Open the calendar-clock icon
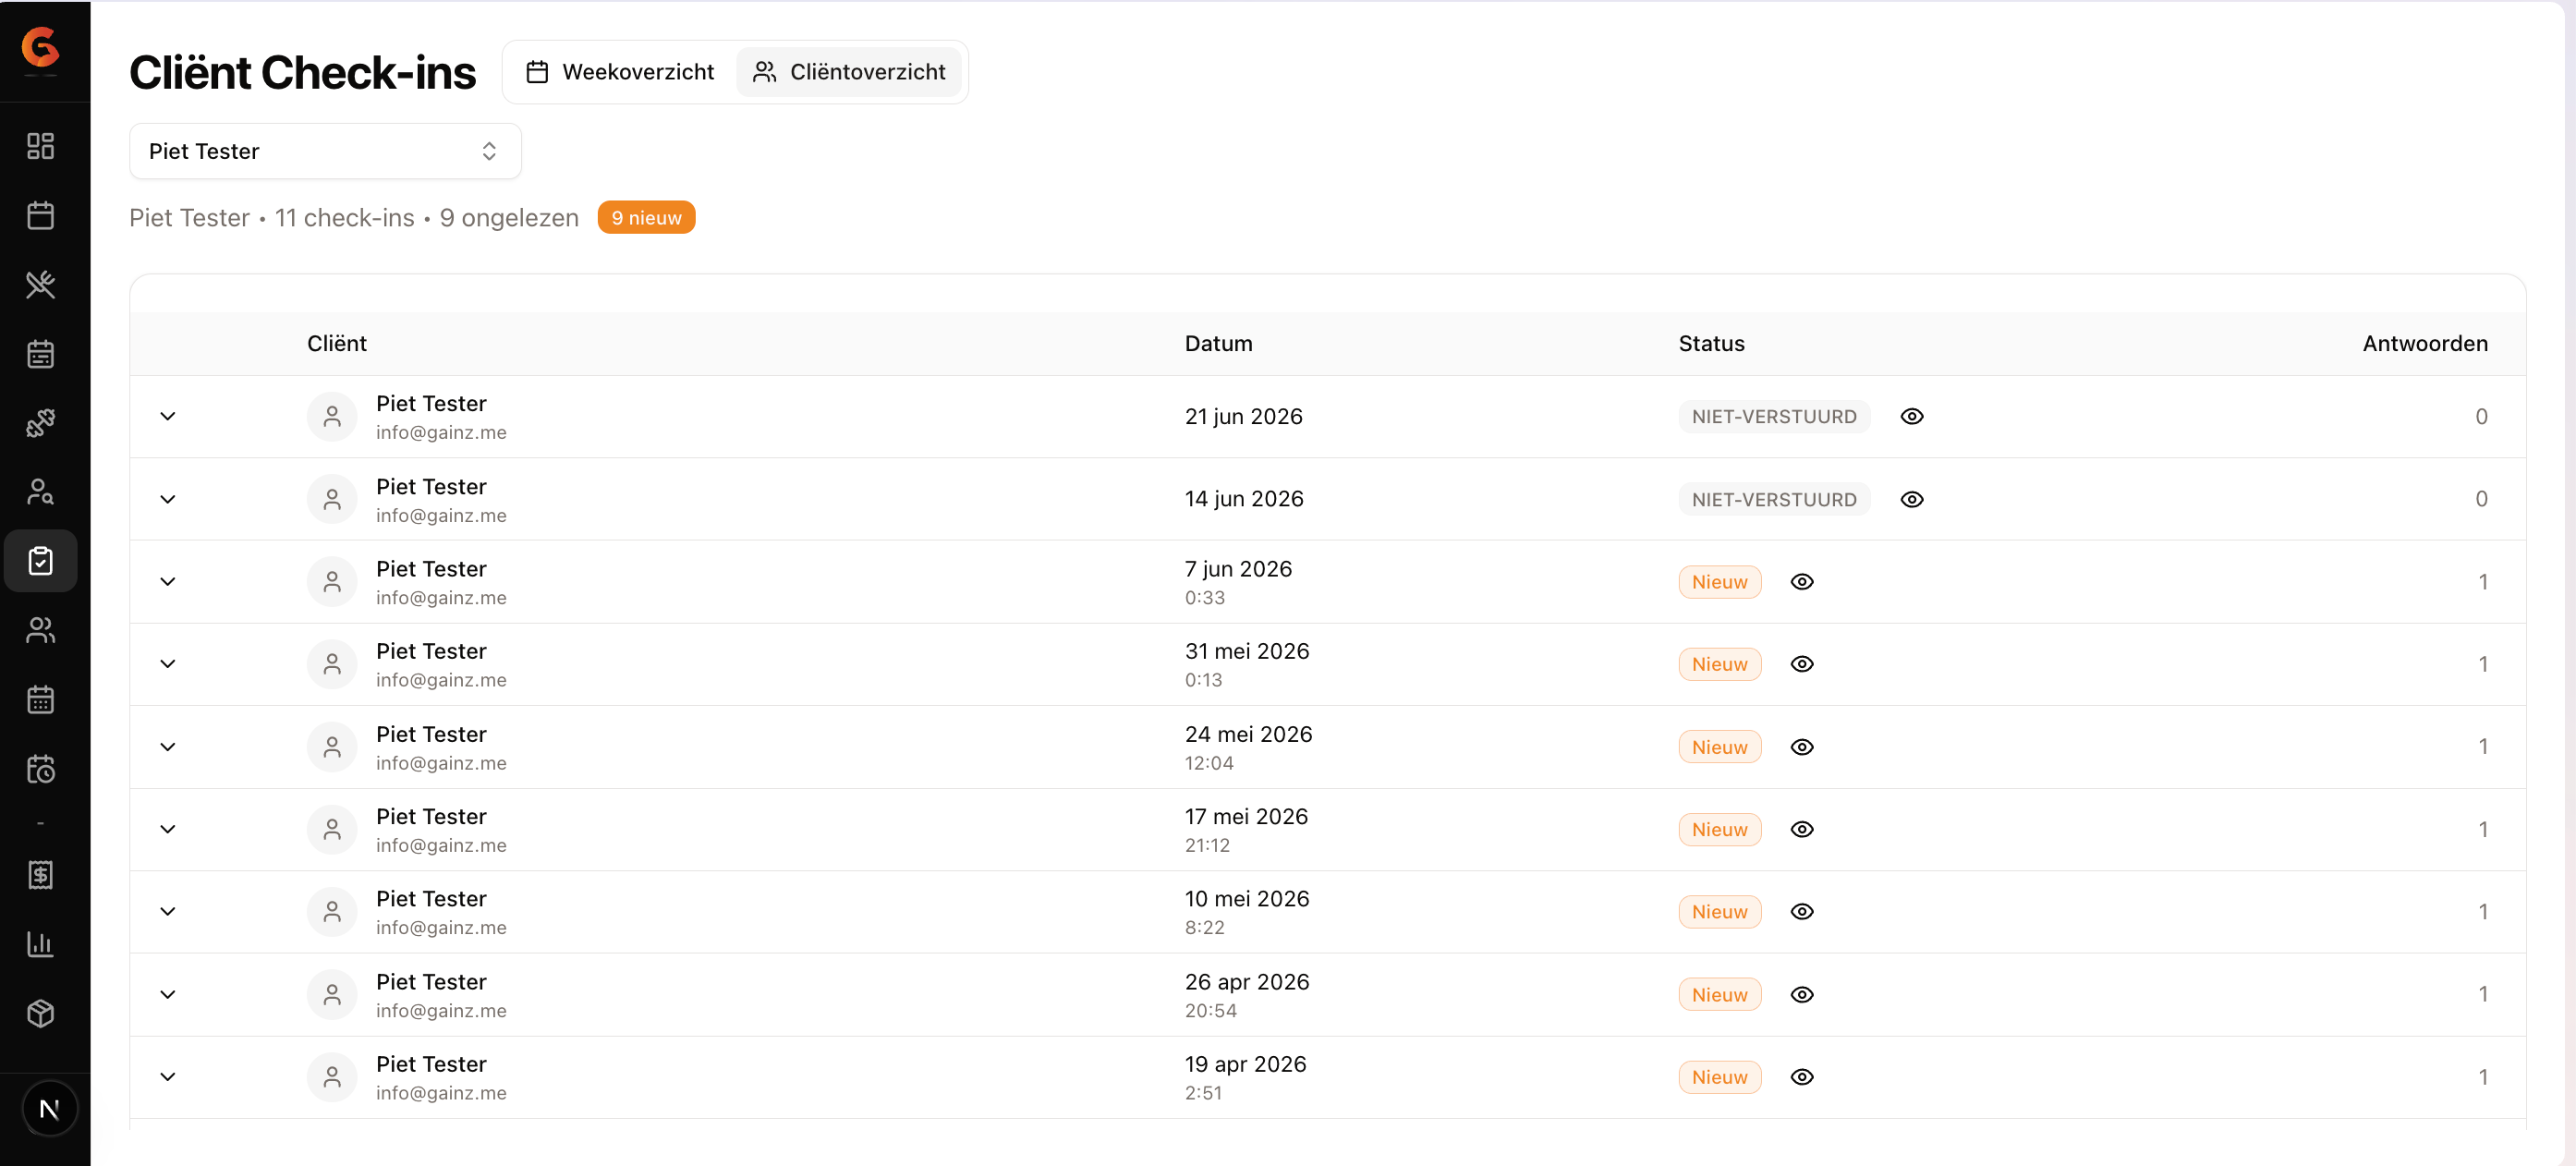 point(40,768)
